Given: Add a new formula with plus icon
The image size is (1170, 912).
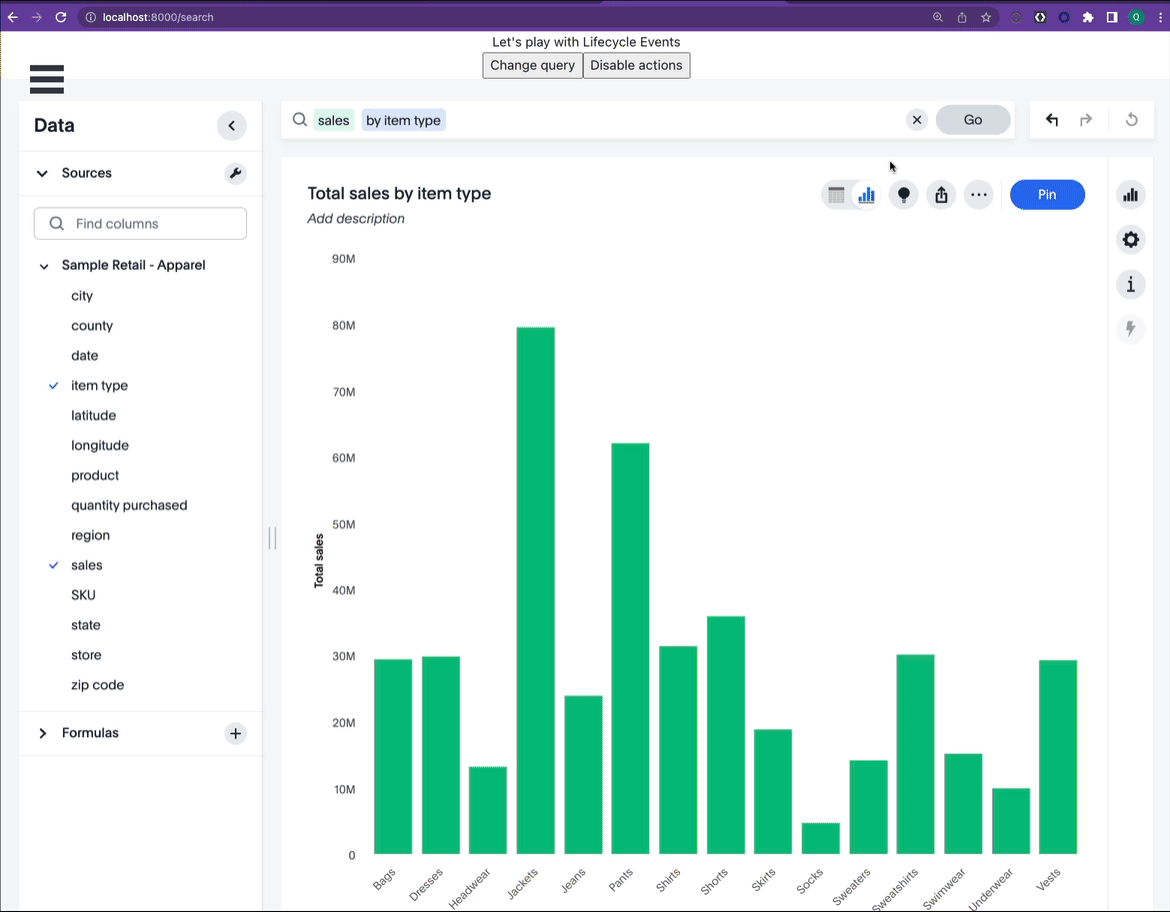Looking at the screenshot, I should pyautogui.click(x=235, y=733).
